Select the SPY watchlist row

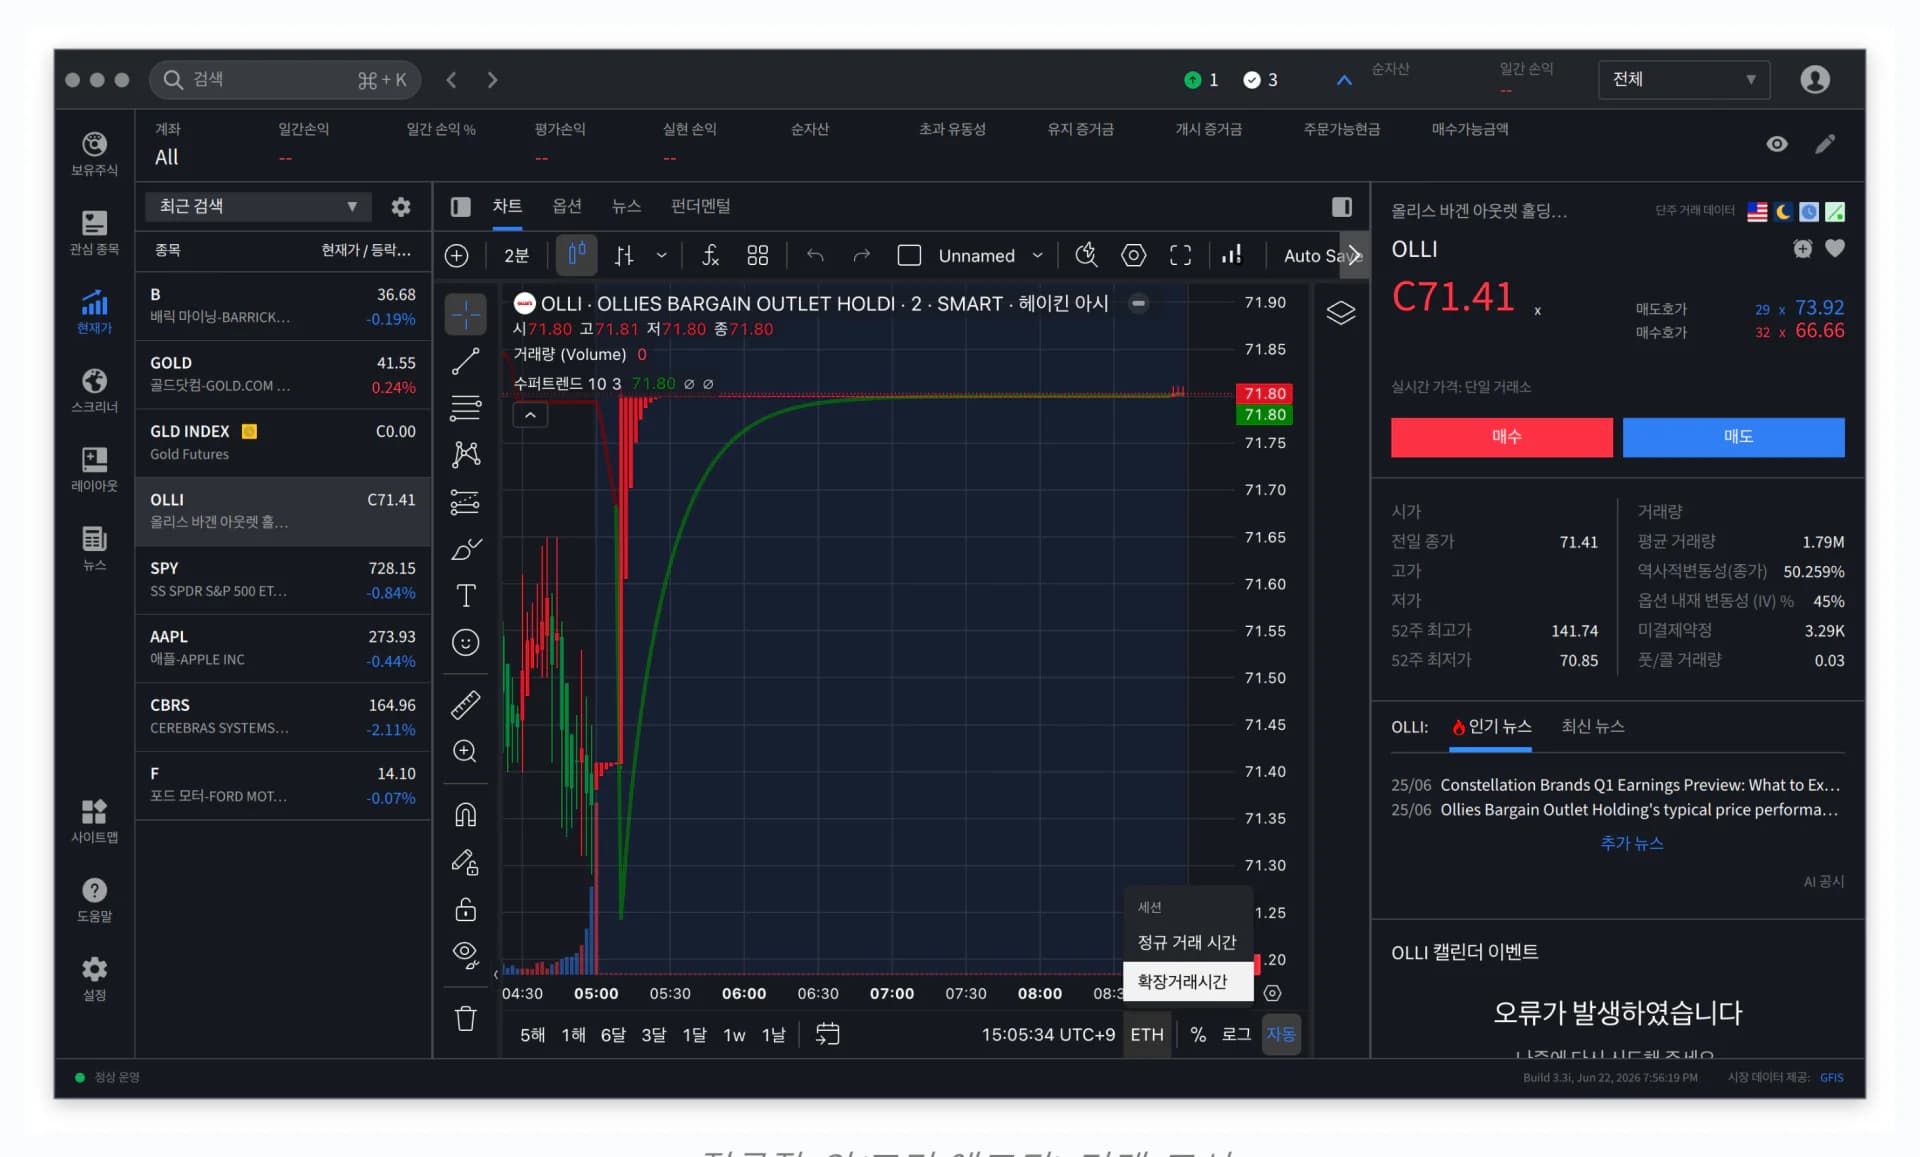click(283, 580)
